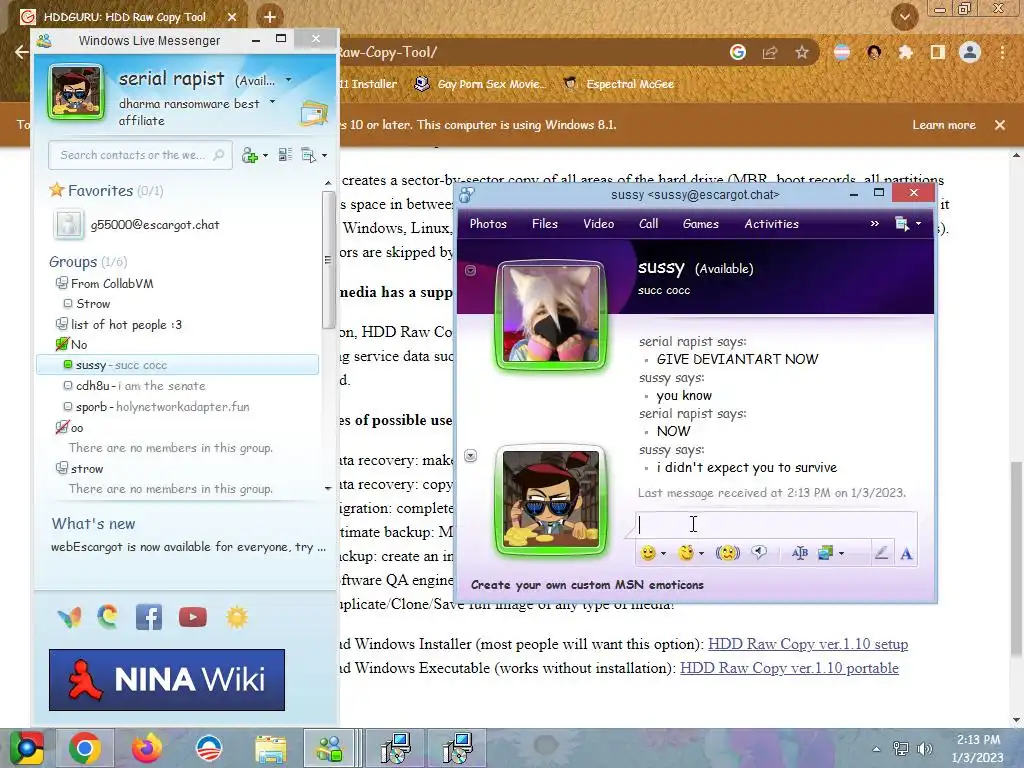The width and height of the screenshot is (1024, 768).
Task: Open the smiley emoticon picker
Action: pos(648,553)
